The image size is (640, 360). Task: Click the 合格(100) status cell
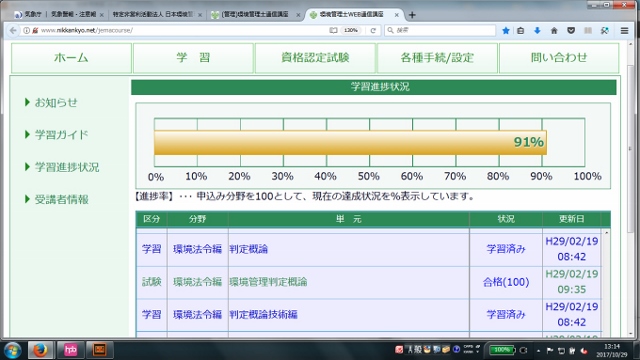[506, 282]
